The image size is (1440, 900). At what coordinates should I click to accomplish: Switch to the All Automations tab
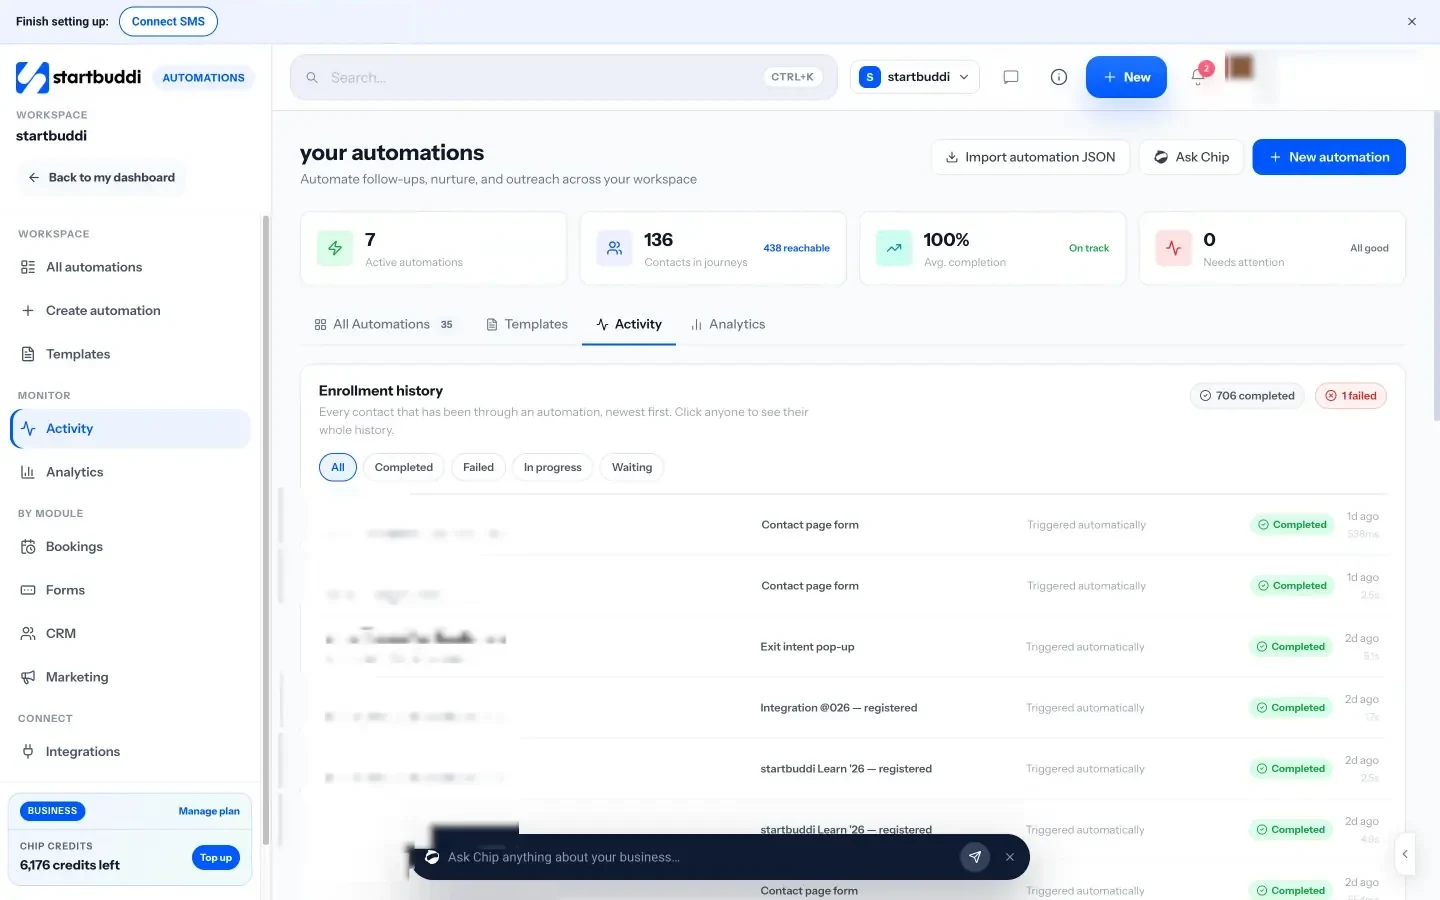point(384,324)
